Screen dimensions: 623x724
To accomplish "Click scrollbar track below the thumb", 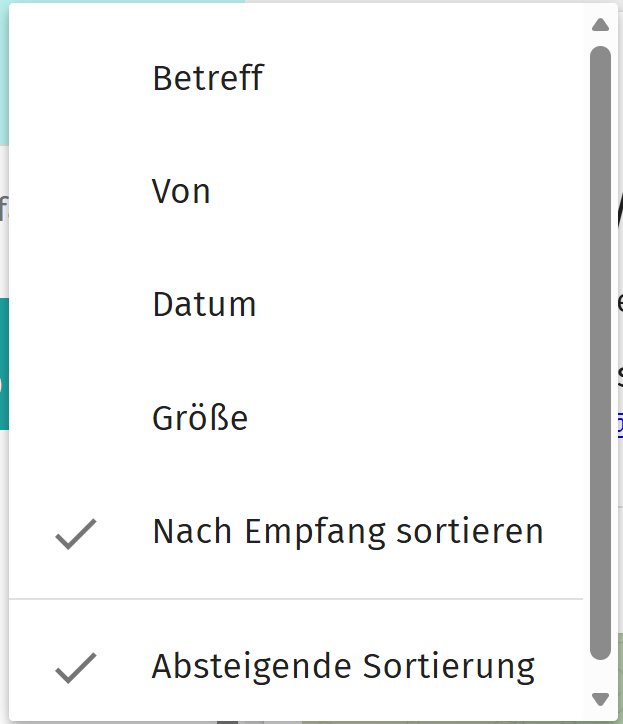I will coord(600,674).
